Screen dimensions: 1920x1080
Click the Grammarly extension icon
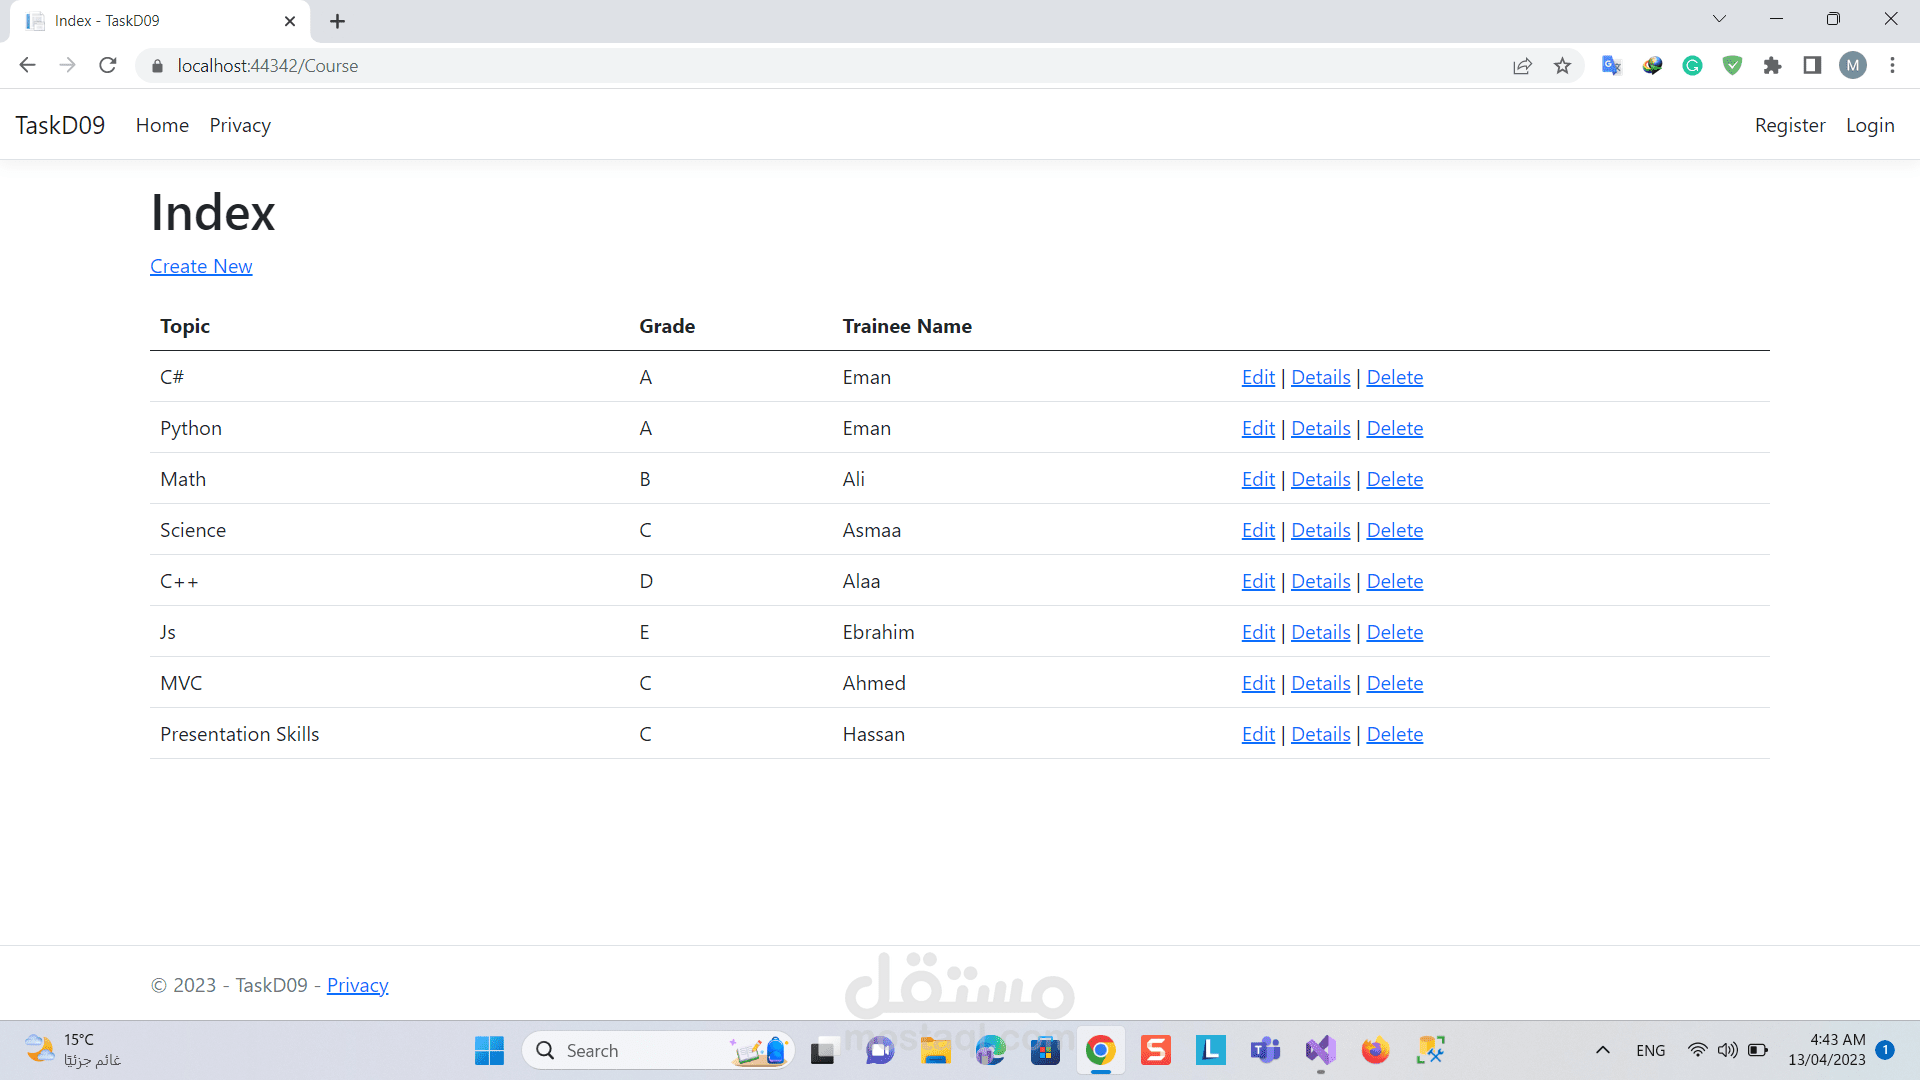1692,66
